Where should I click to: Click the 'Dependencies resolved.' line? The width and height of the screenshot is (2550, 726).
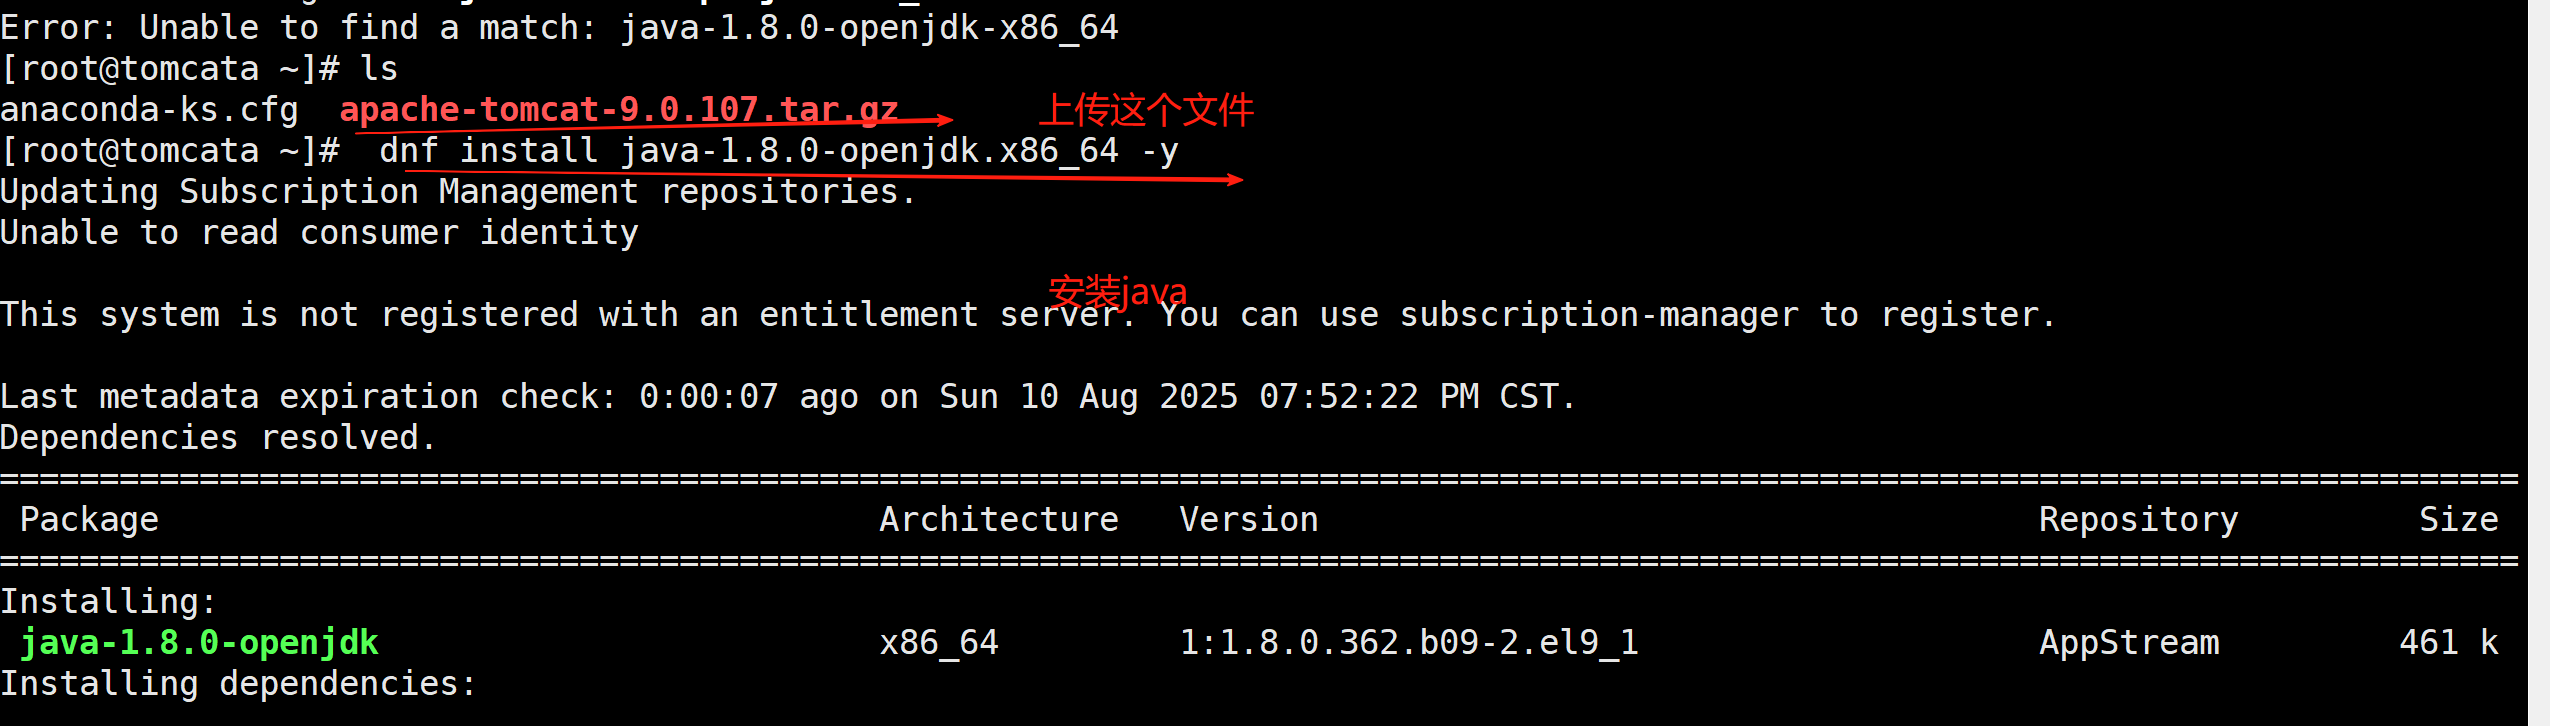[x=218, y=438]
